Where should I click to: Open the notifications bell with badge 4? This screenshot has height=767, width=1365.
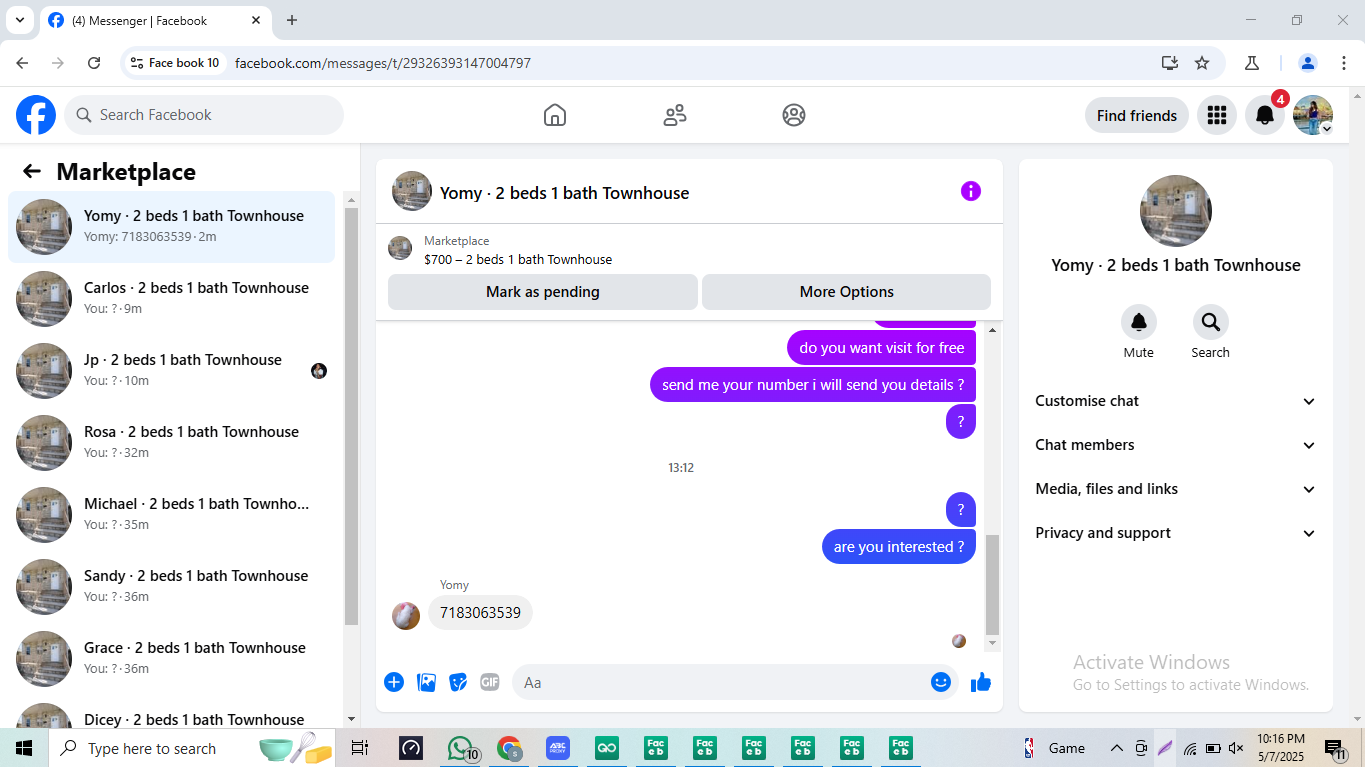click(x=1265, y=115)
